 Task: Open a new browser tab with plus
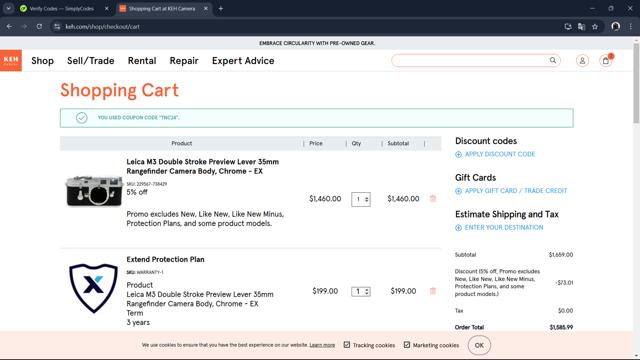tap(220, 8)
